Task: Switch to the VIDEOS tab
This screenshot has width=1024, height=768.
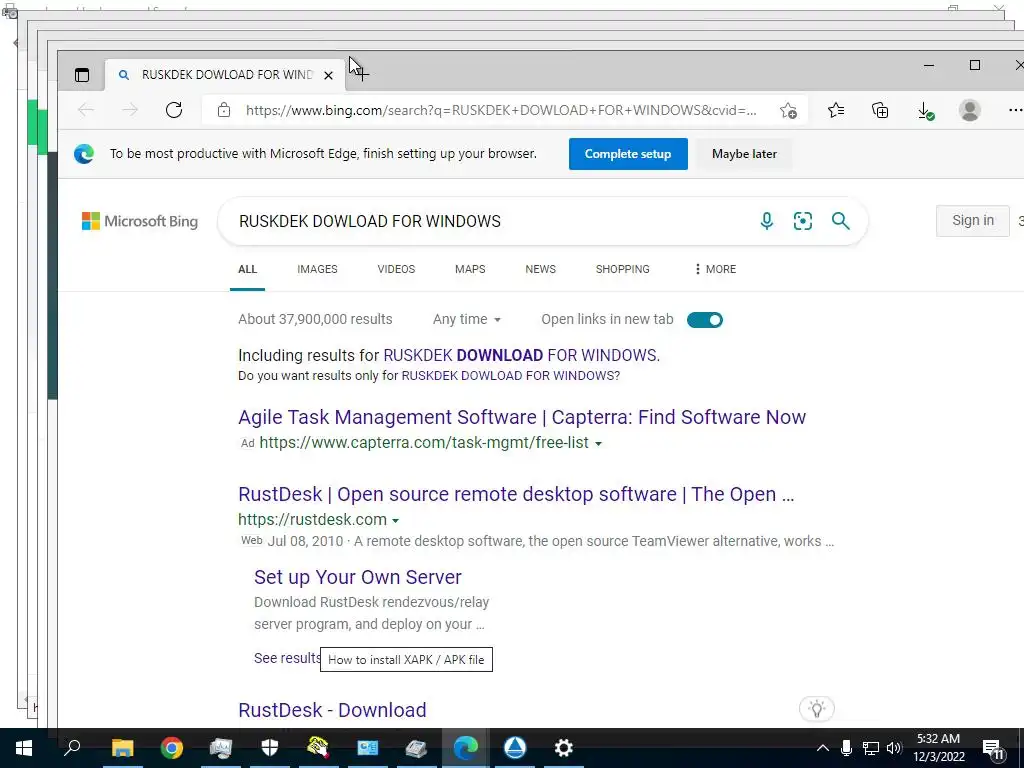Action: point(396,269)
